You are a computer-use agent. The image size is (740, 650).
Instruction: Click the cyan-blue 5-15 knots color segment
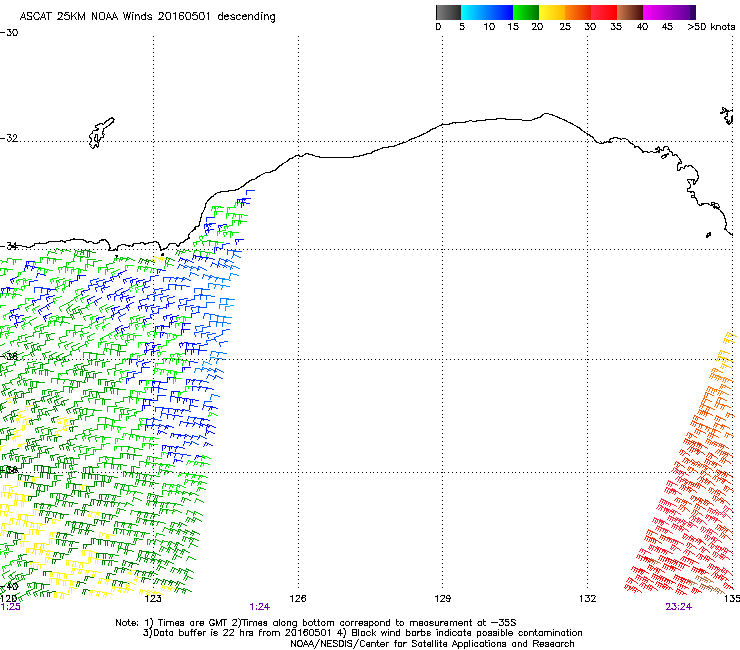pos(487,12)
